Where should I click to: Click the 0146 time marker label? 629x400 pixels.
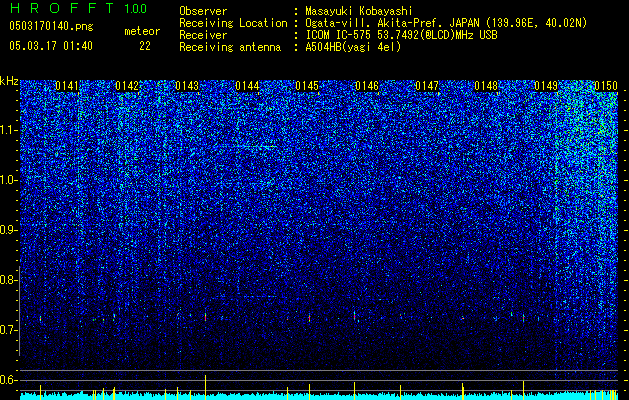[x=367, y=86]
